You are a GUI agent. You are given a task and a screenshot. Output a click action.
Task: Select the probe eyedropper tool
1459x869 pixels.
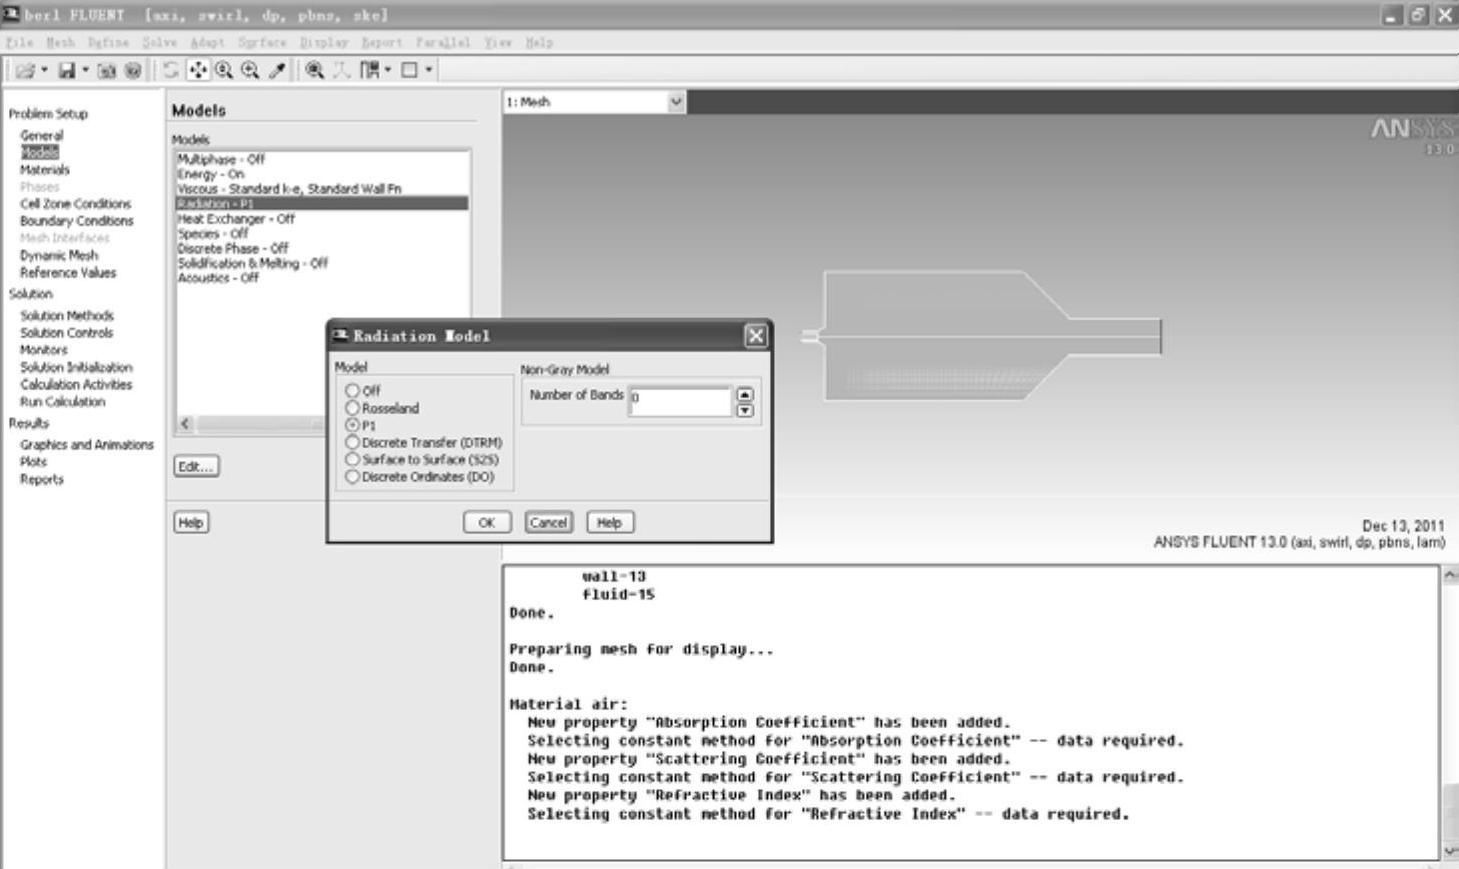pyautogui.click(x=277, y=70)
